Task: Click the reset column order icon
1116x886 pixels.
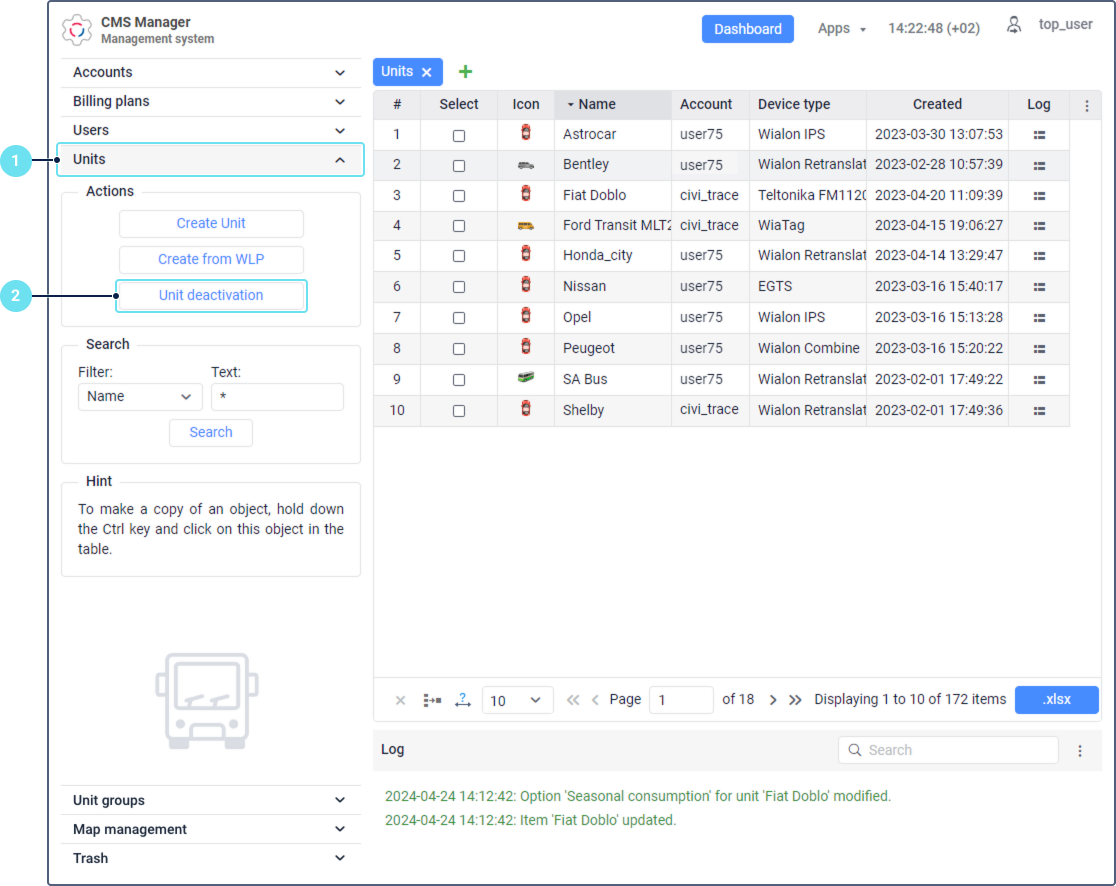Action: [432, 700]
